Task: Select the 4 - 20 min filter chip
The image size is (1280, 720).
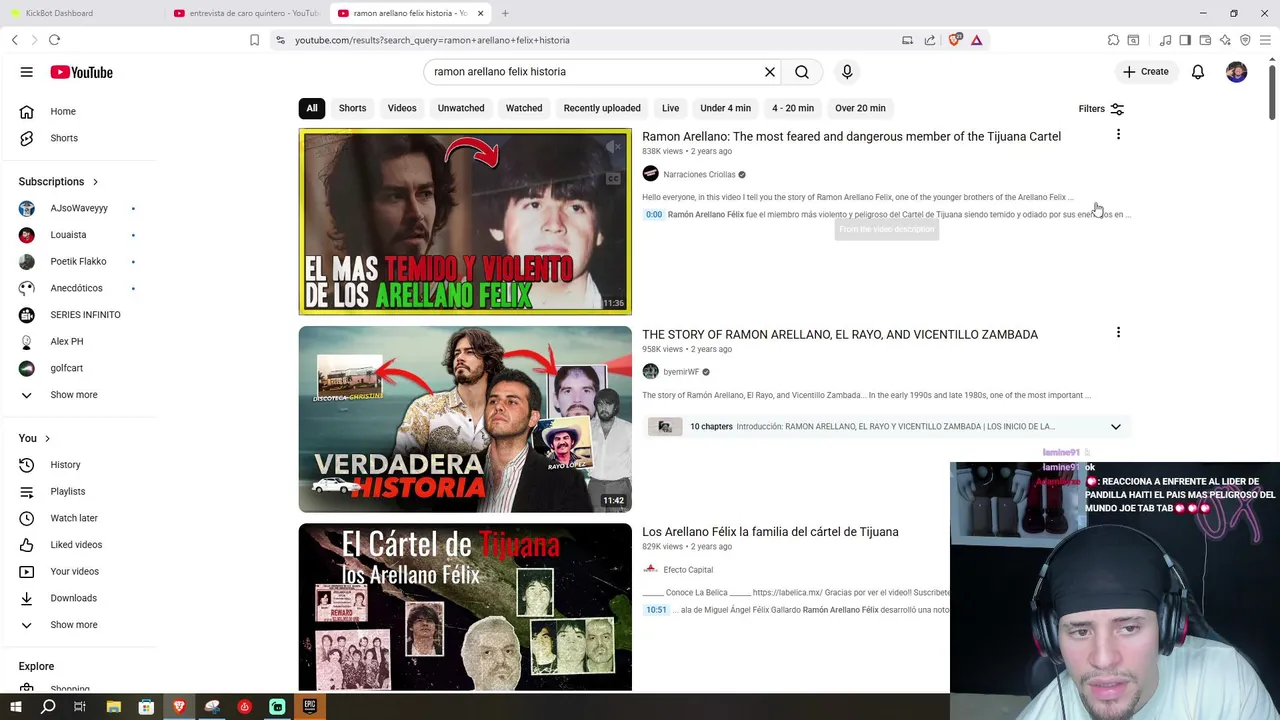Action: point(793,108)
